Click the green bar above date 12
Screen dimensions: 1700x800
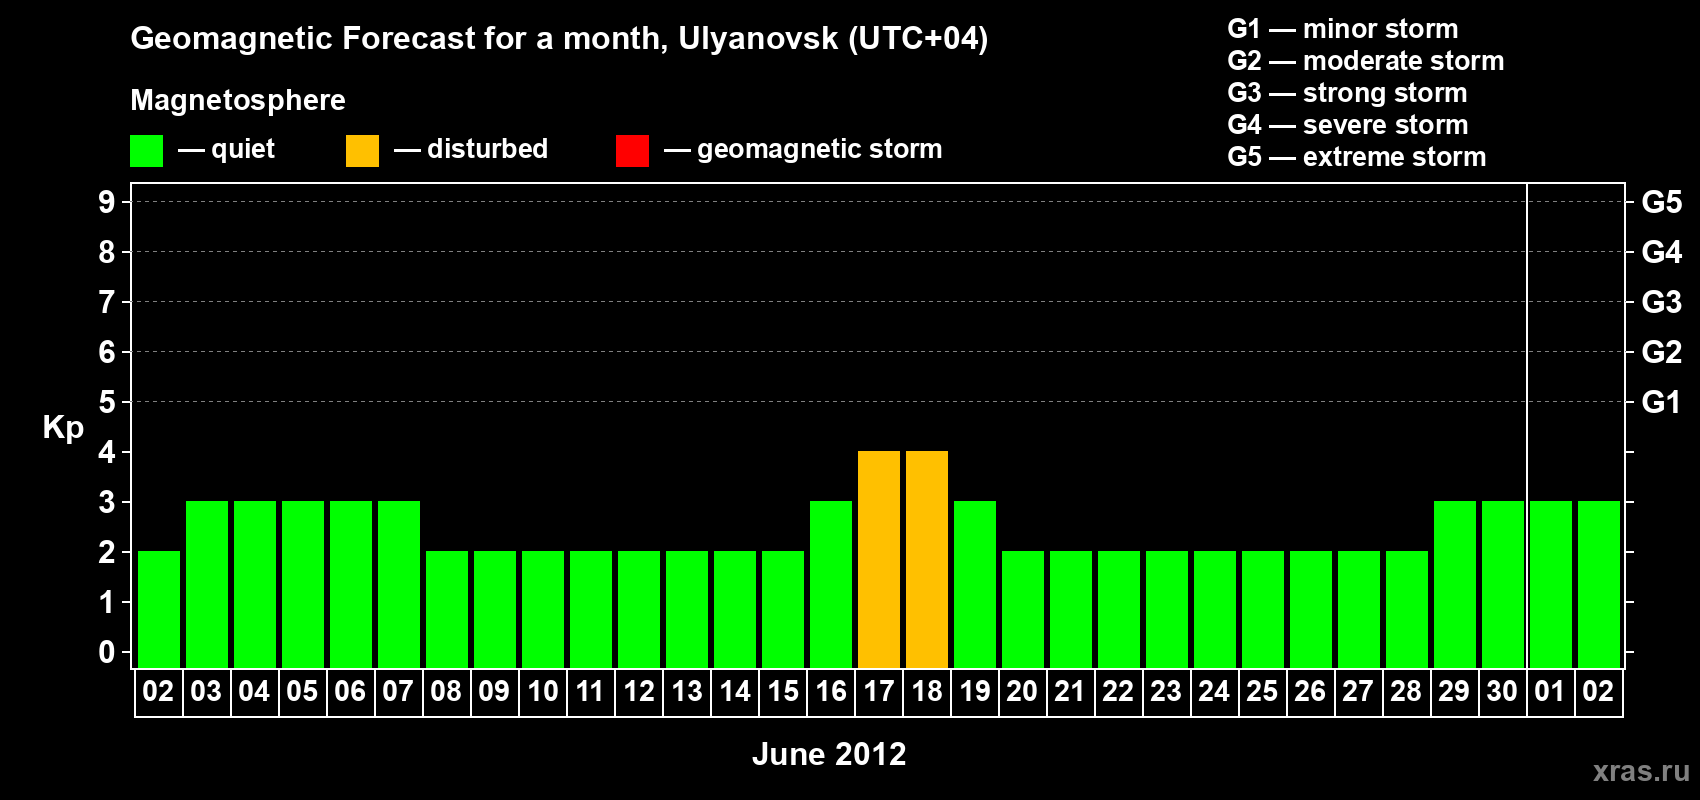coord(639,610)
